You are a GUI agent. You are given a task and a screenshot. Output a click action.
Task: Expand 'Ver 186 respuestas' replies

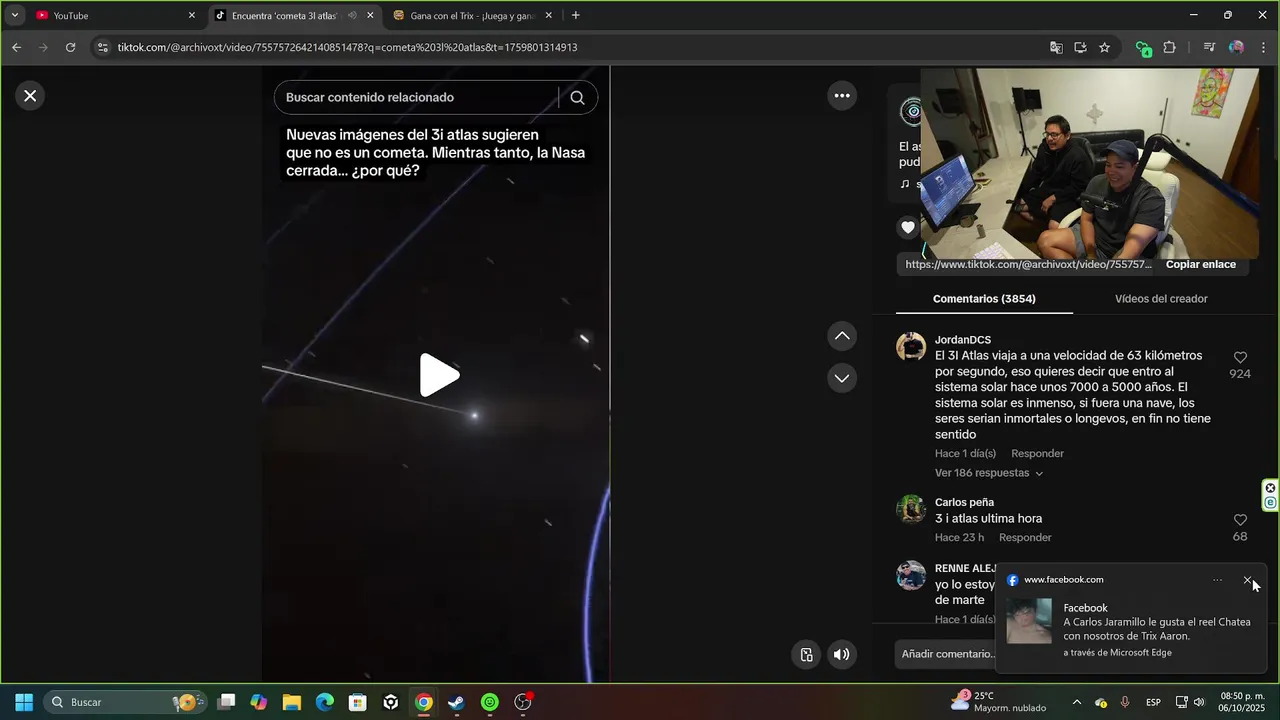[989, 473]
